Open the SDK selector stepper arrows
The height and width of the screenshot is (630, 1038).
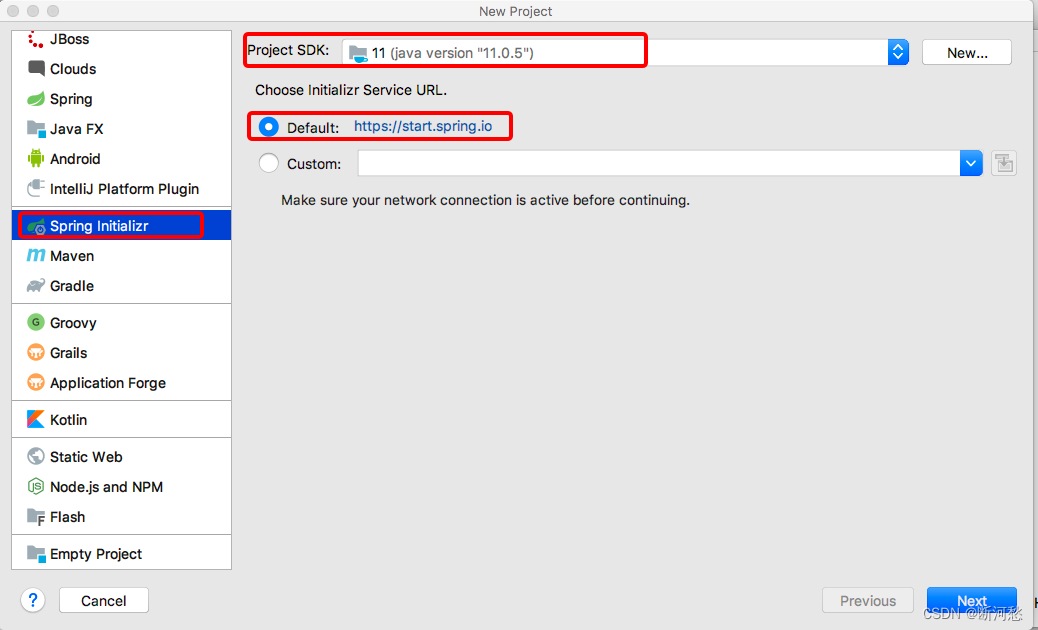(x=897, y=50)
